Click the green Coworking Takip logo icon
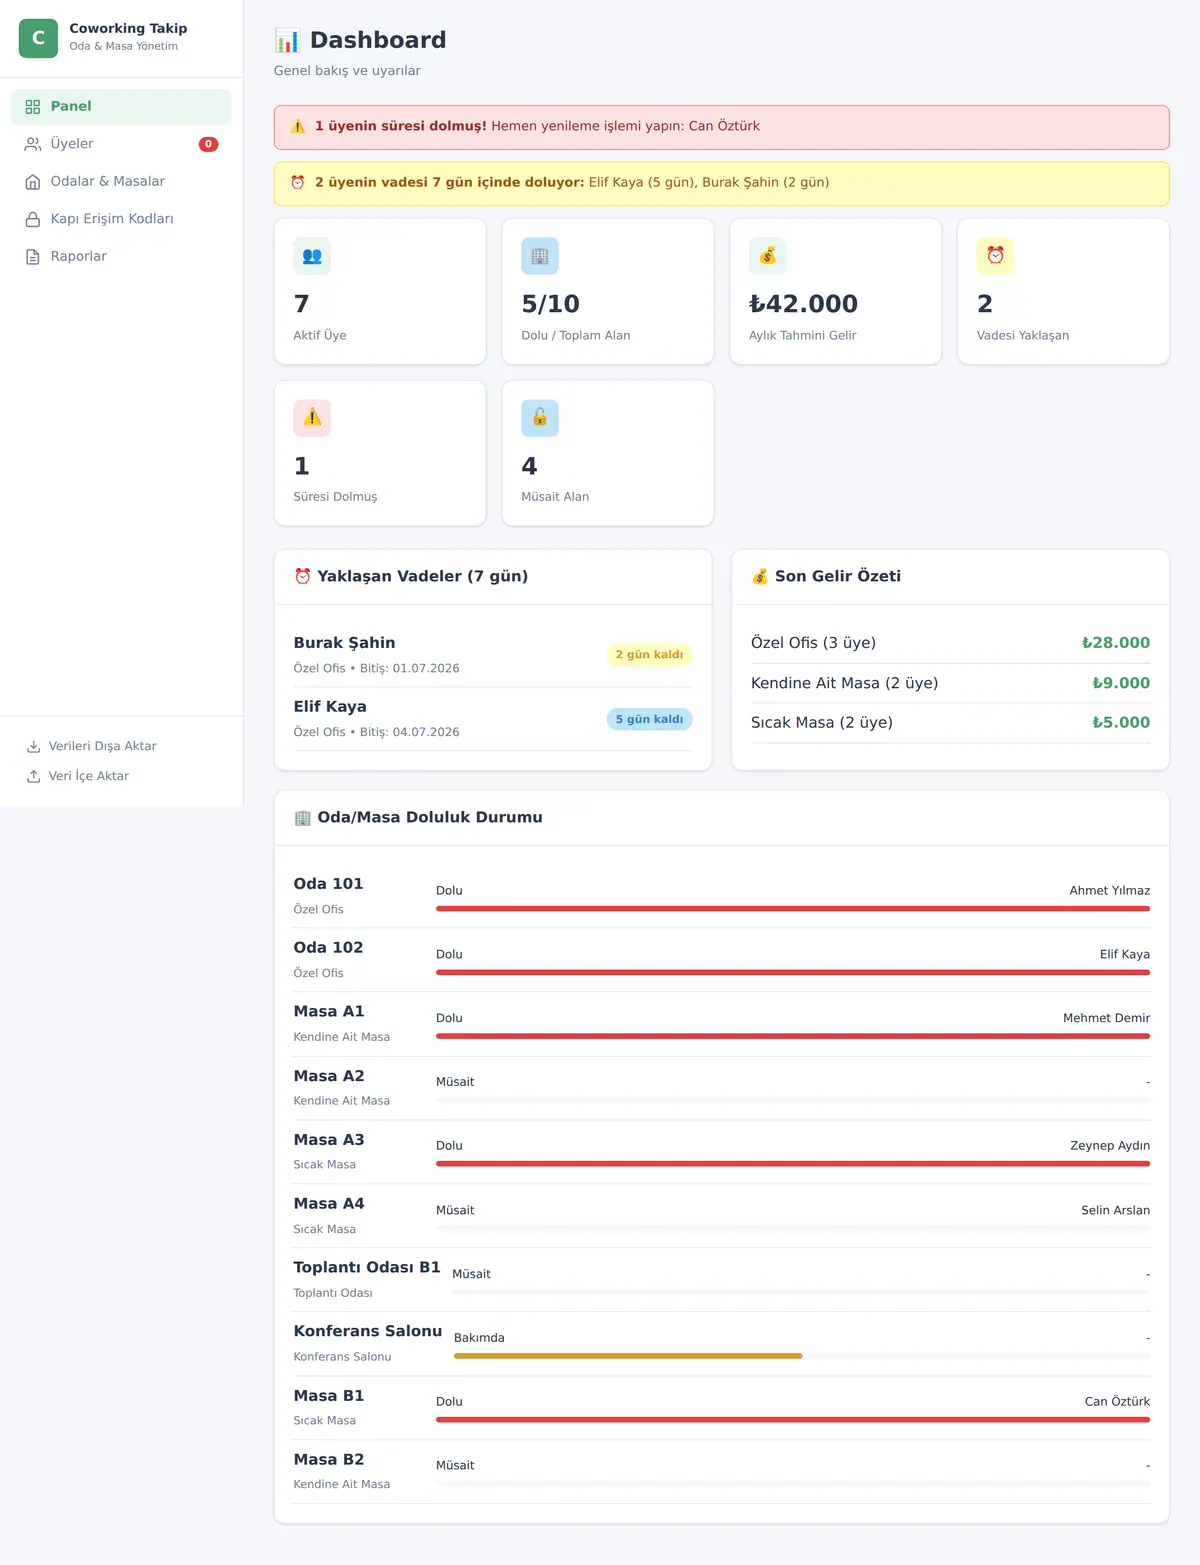 38,38
